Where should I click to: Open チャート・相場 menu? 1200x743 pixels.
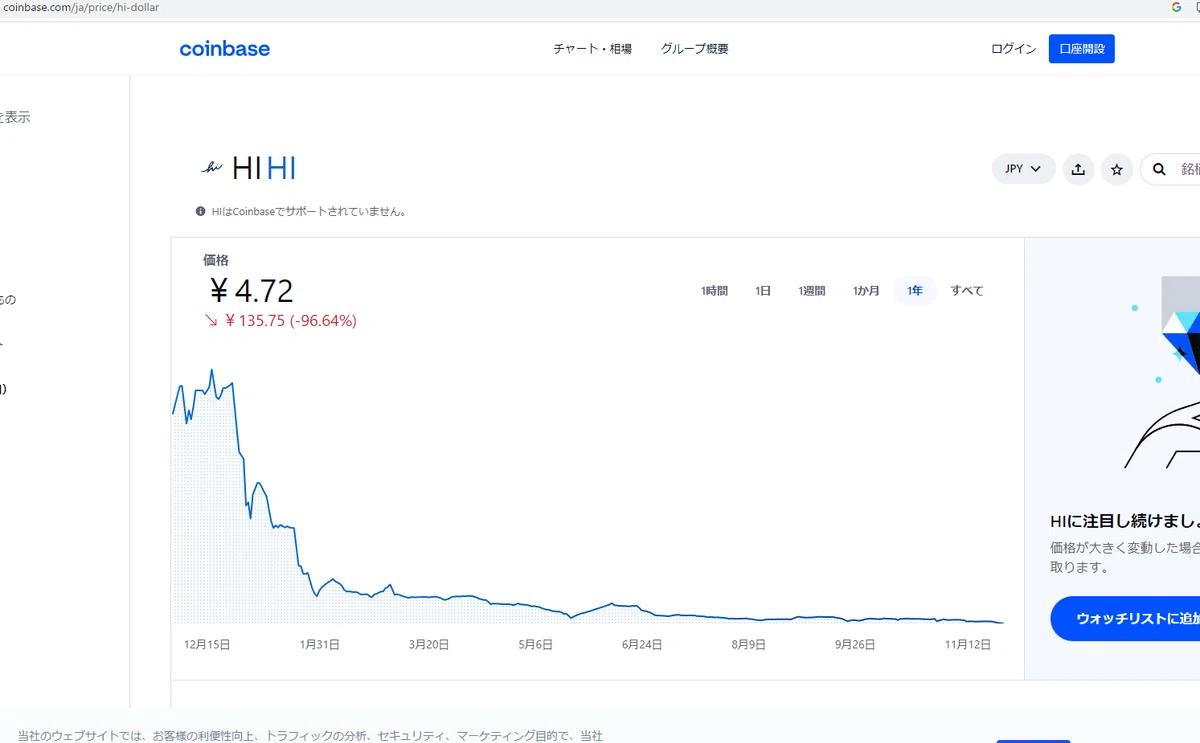click(x=593, y=48)
